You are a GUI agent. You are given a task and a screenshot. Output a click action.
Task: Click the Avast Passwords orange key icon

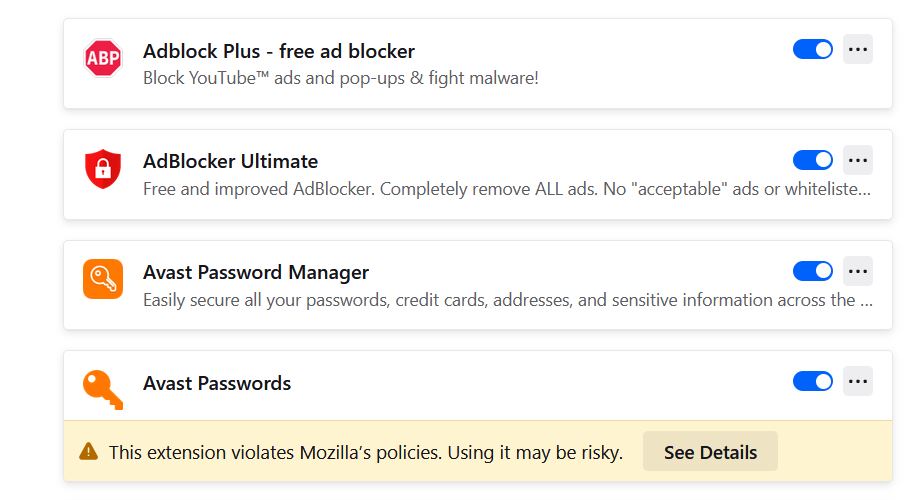103,389
